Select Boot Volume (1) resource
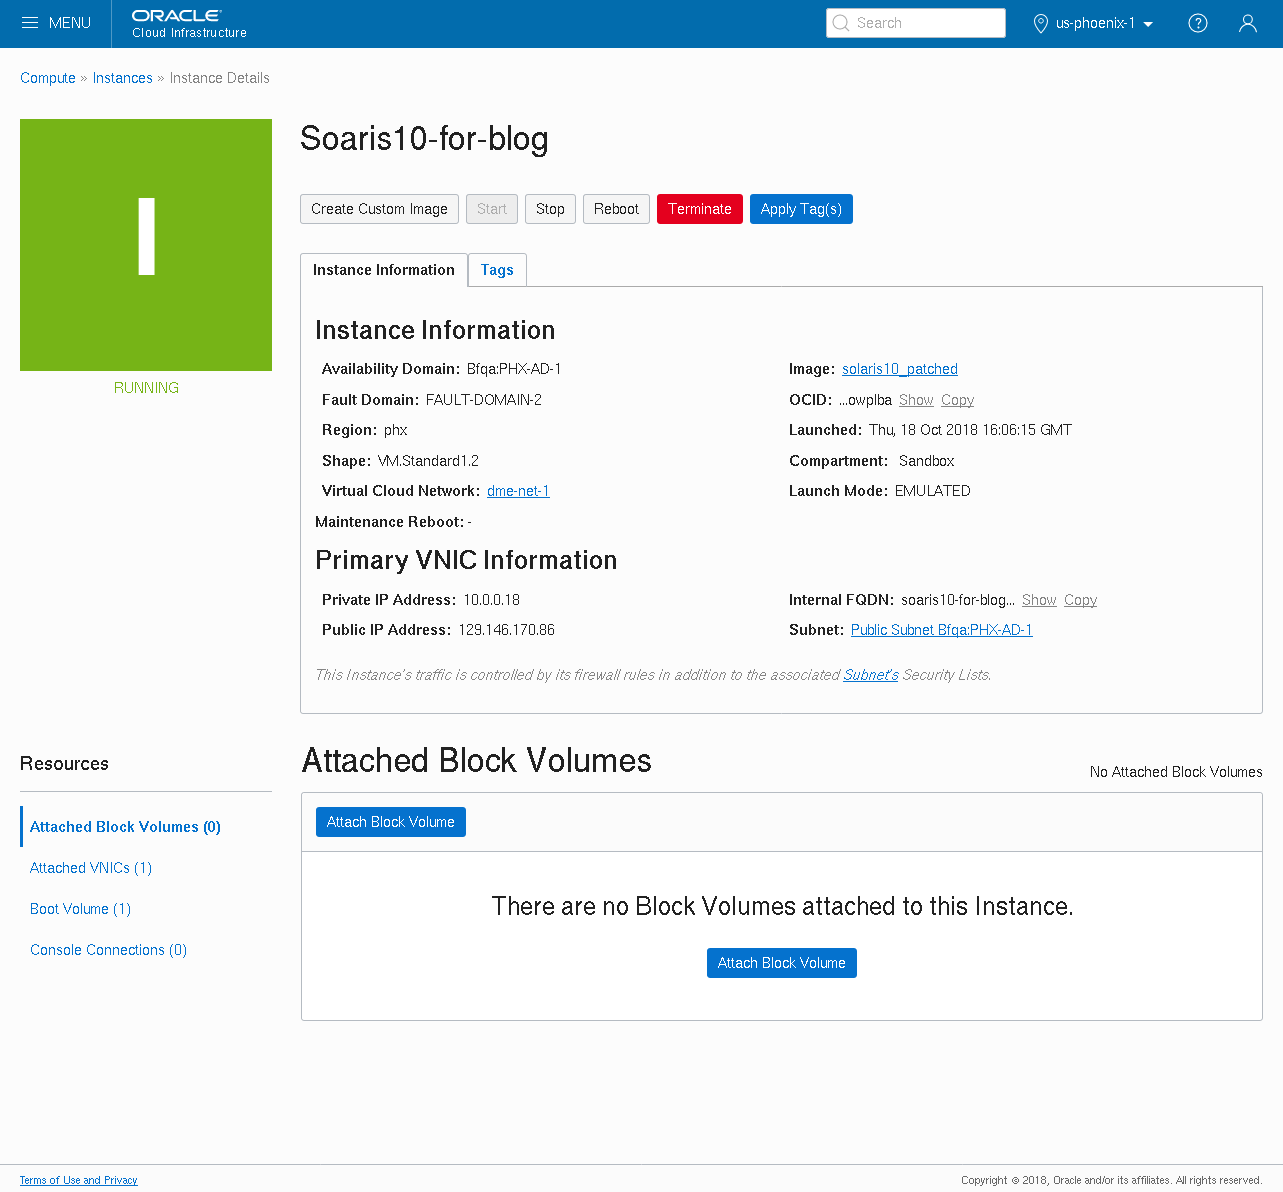The image size is (1283, 1192). (x=80, y=909)
